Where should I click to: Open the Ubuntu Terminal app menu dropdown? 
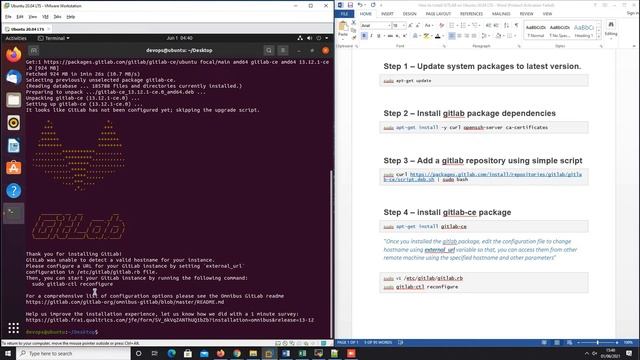click(x=53, y=38)
